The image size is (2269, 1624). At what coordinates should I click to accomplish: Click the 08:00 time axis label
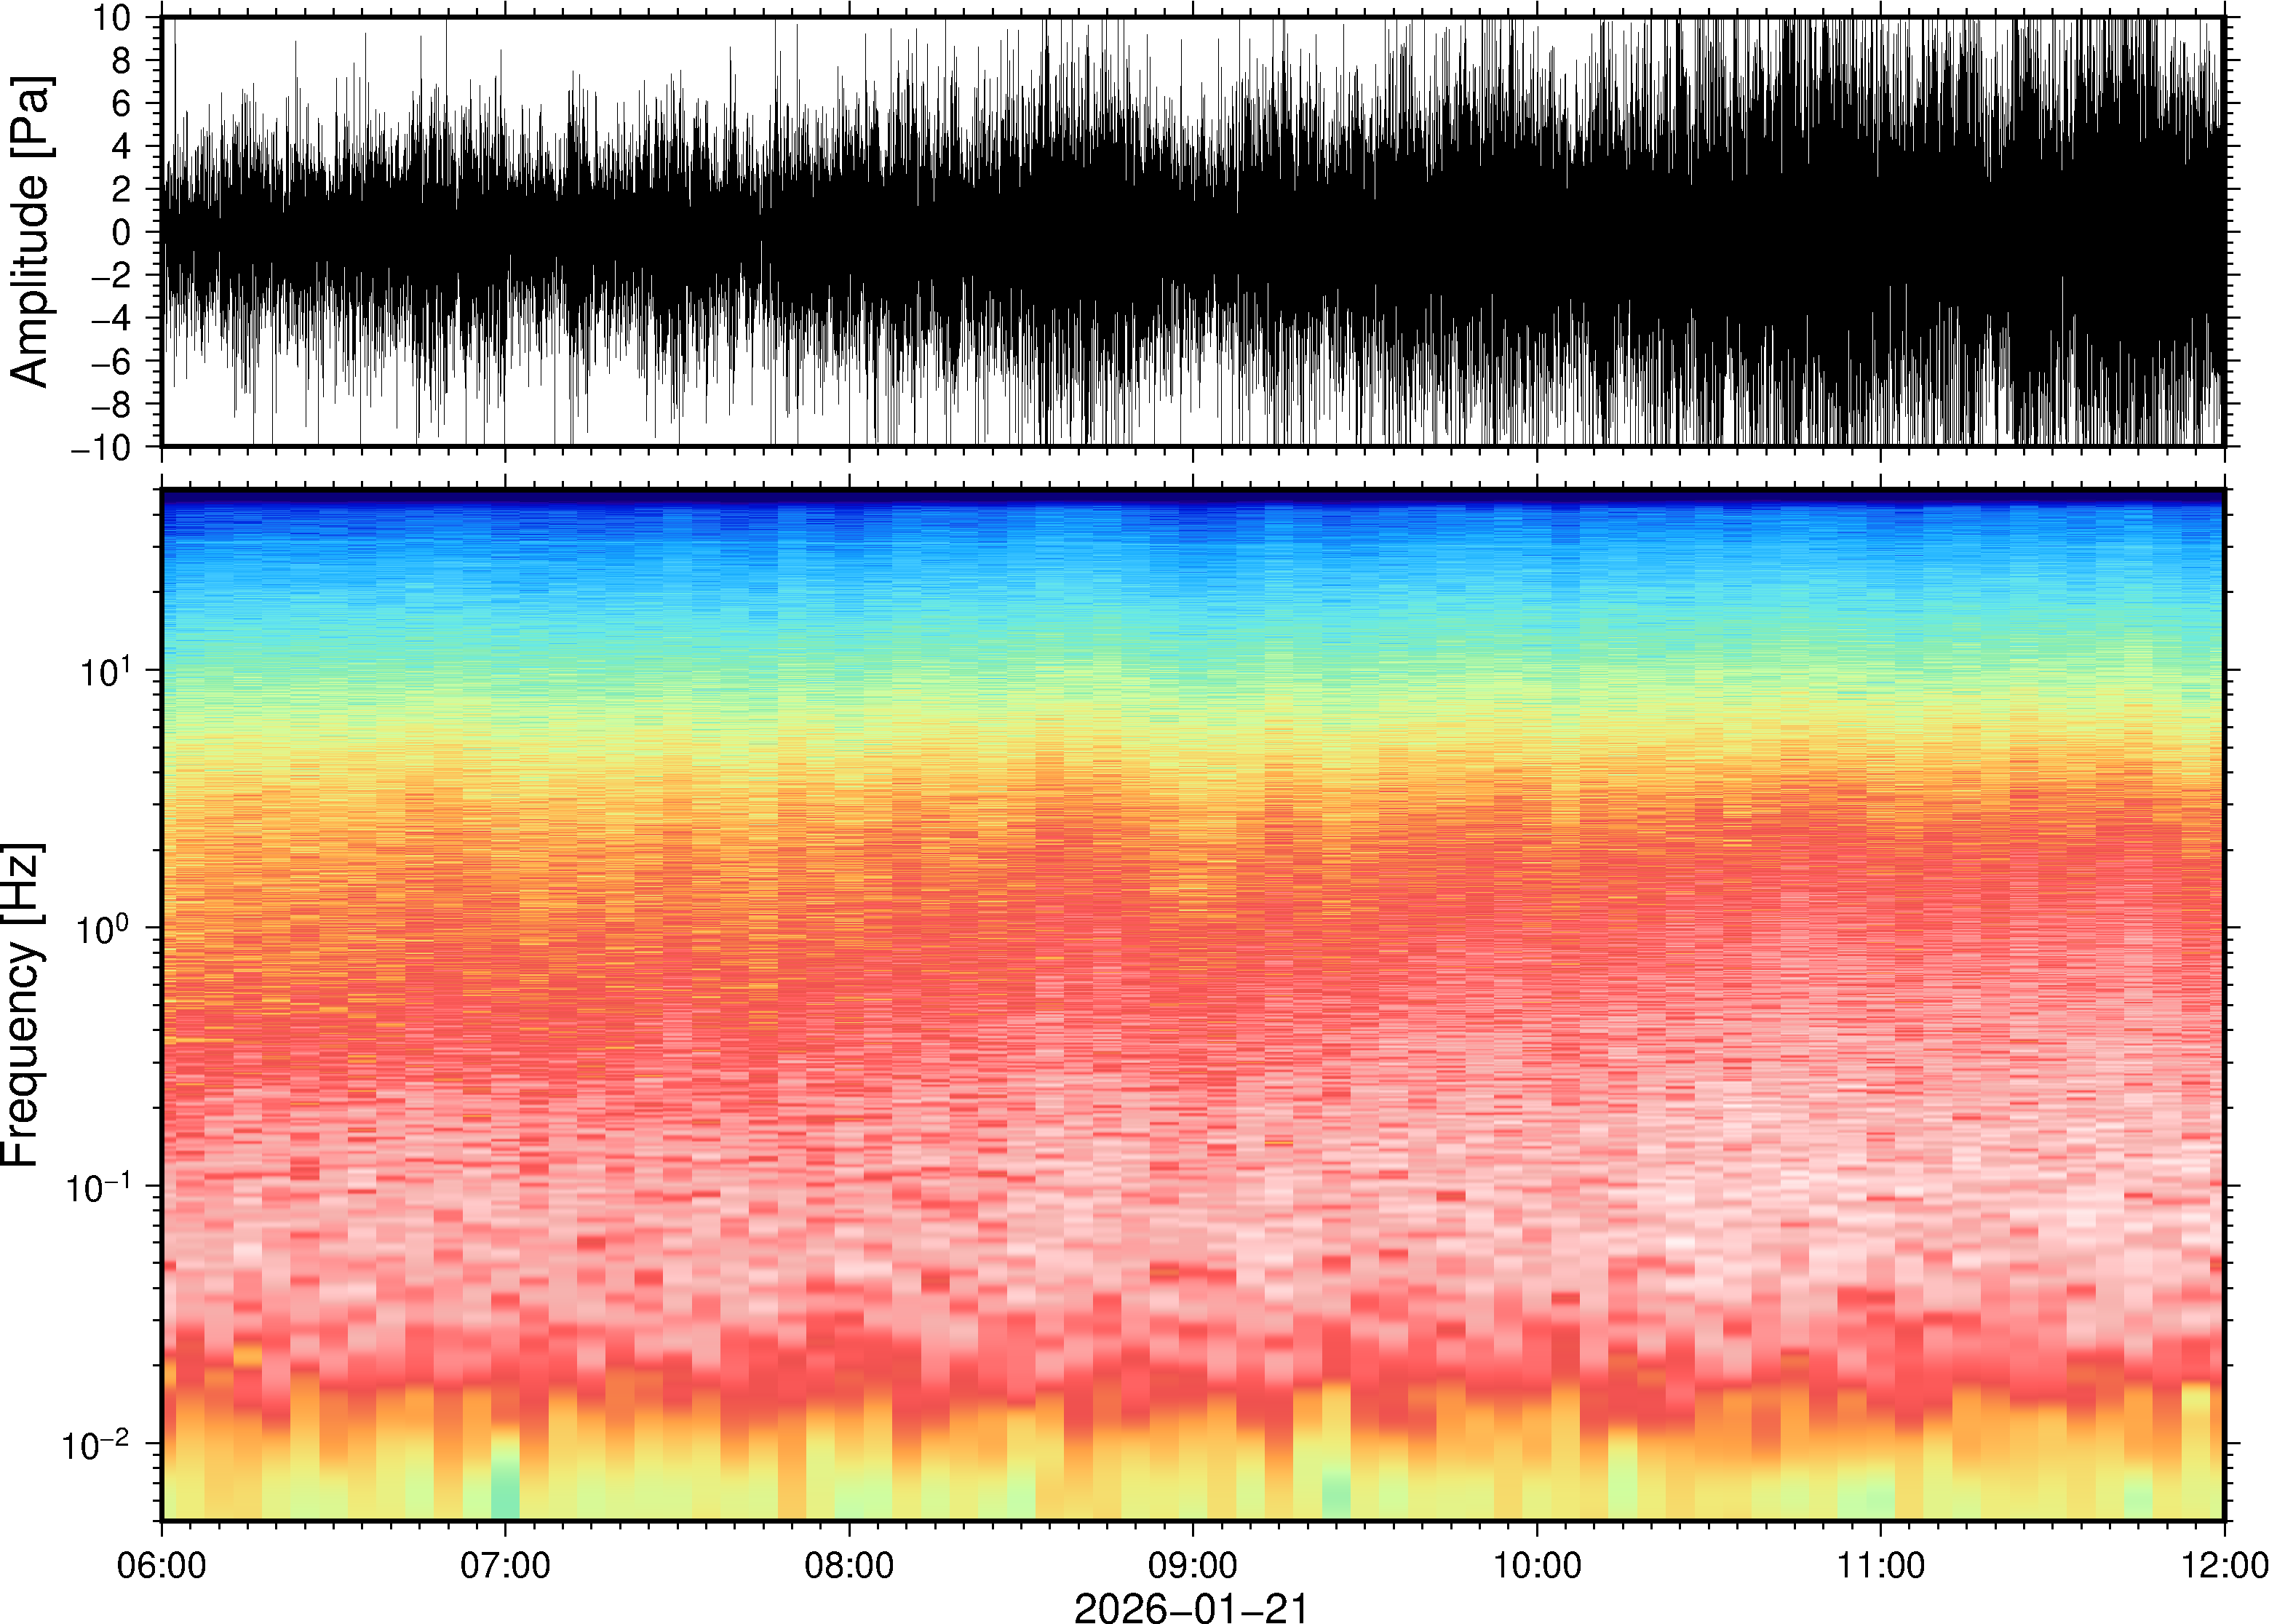coord(849,1565)
